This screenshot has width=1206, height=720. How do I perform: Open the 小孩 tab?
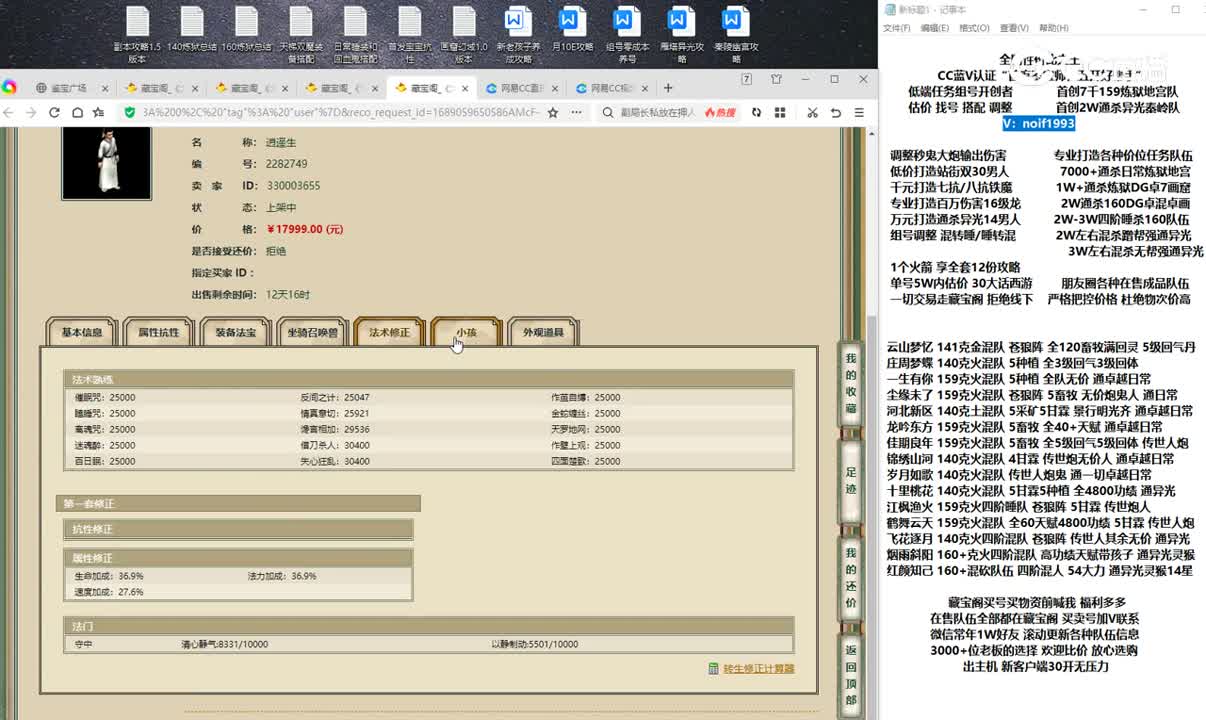coord(466,332)
